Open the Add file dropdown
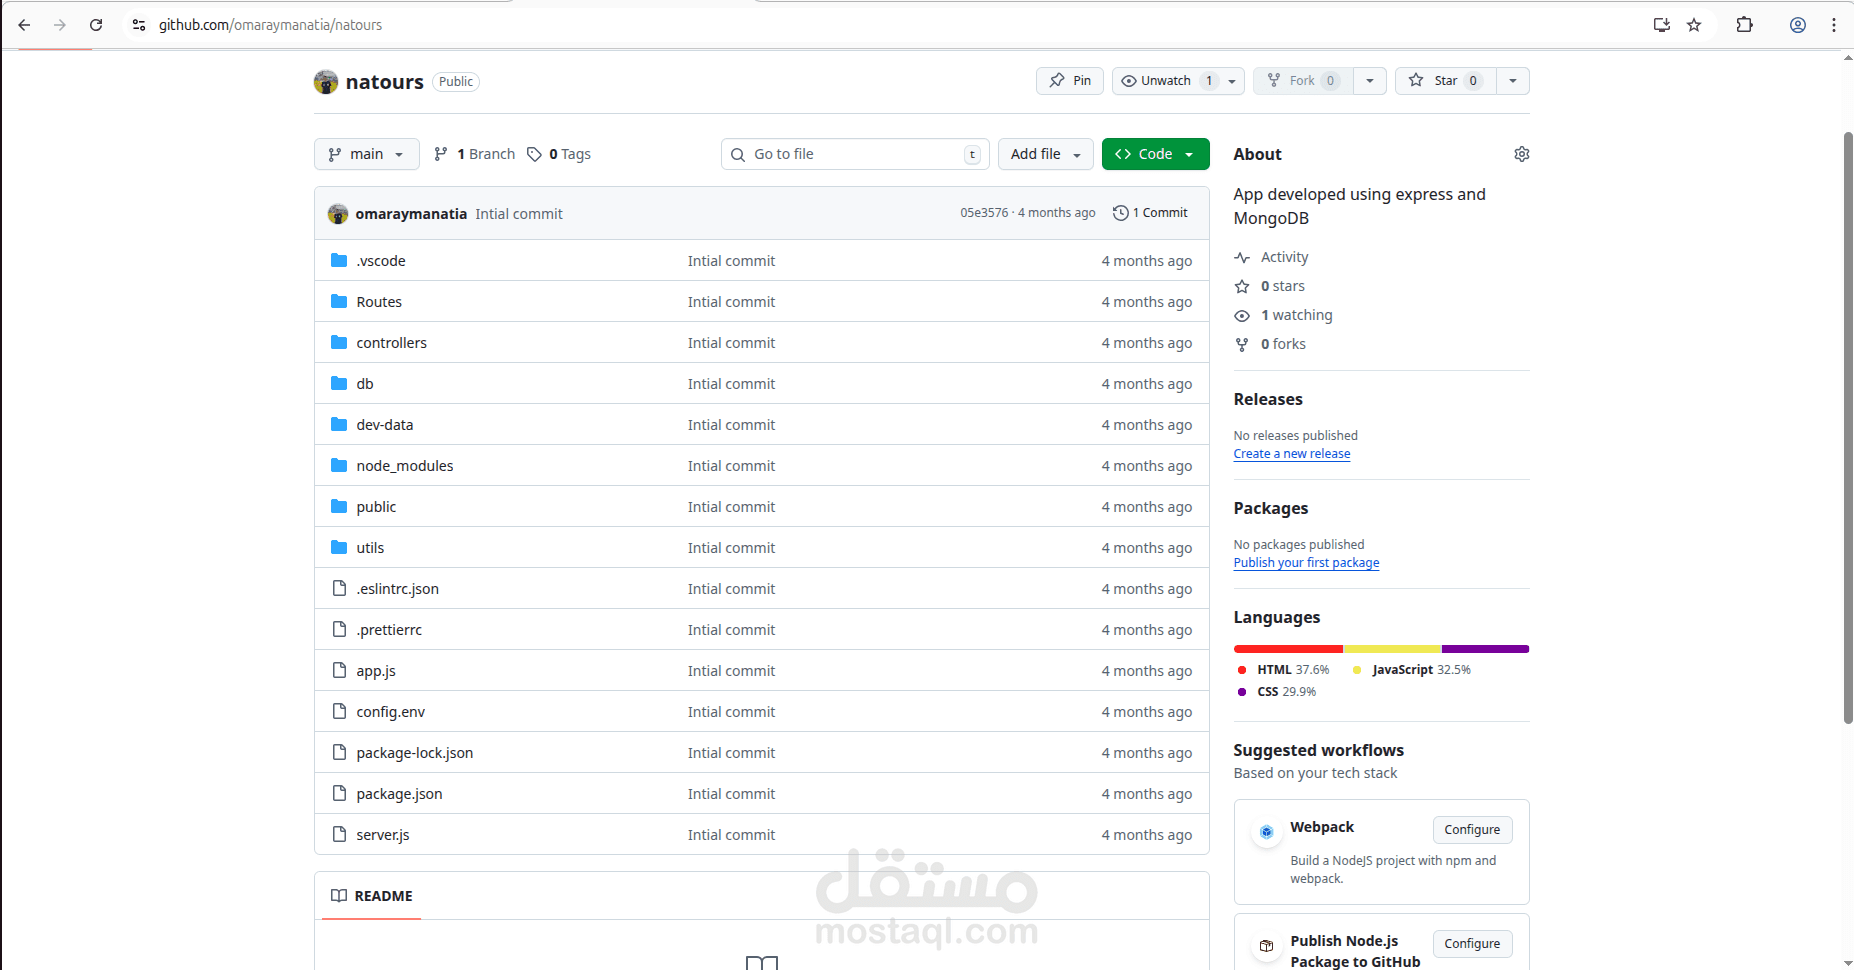The width and height of the screenshot is (1854, 970). [1046, 154]
